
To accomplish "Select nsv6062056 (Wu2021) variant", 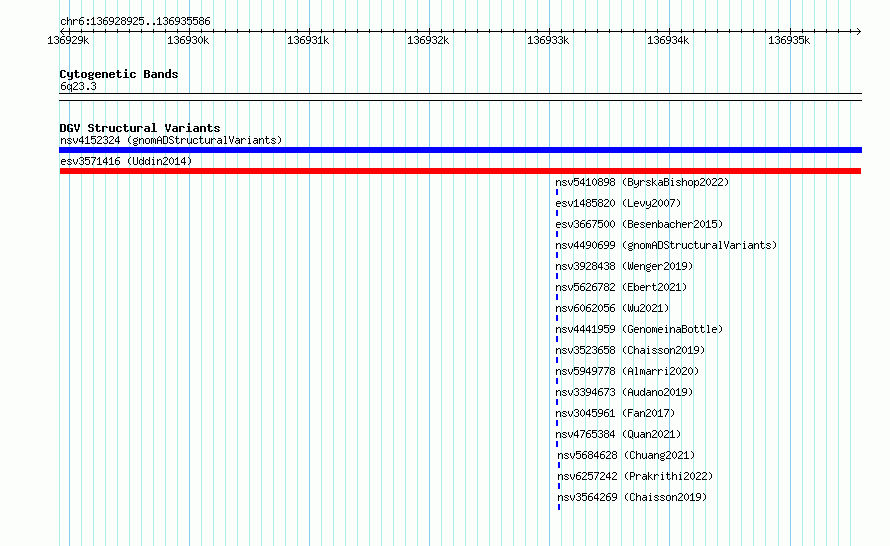I will tap(612, 308).
